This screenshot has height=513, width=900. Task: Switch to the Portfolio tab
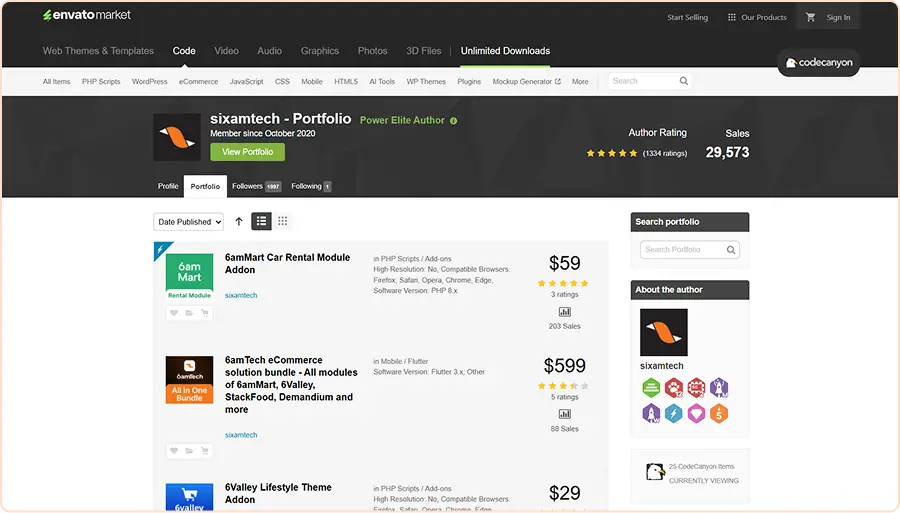205,186
